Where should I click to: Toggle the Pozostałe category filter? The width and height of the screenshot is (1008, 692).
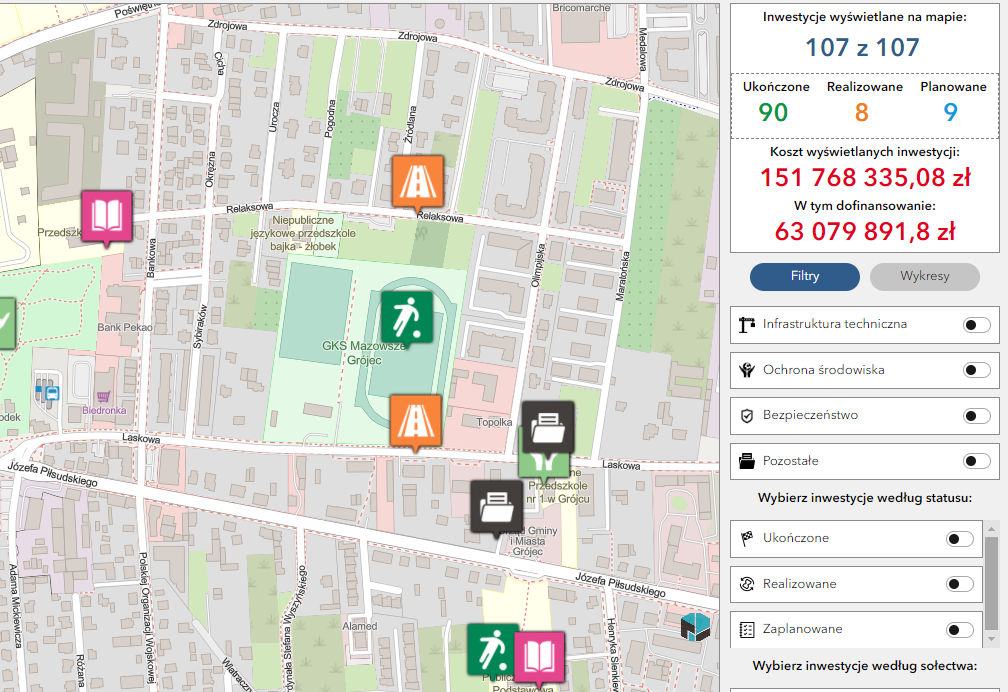[976, 461]
